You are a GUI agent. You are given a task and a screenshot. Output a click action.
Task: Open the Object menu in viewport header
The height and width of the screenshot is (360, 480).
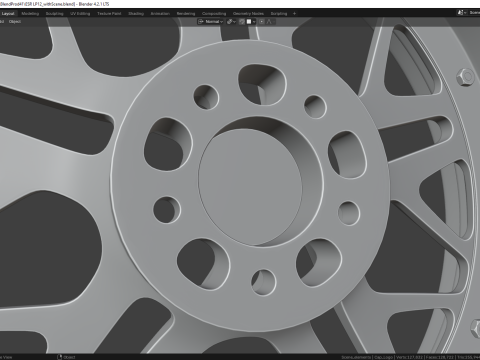click(x=15, y=22)
